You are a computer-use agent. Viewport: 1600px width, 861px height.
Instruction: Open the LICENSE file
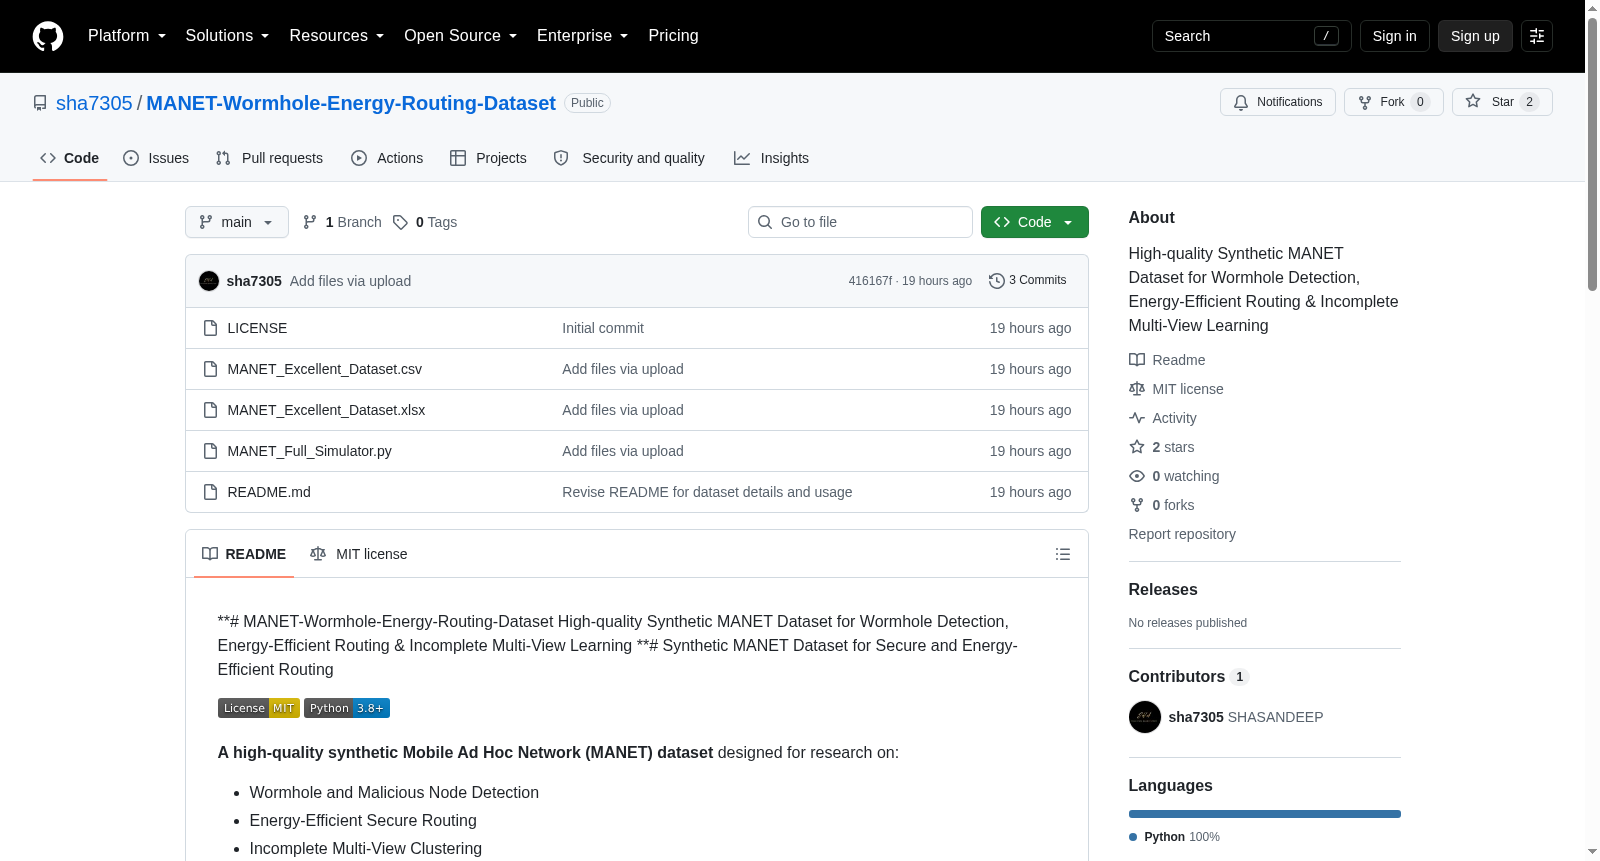pos(257,328)
